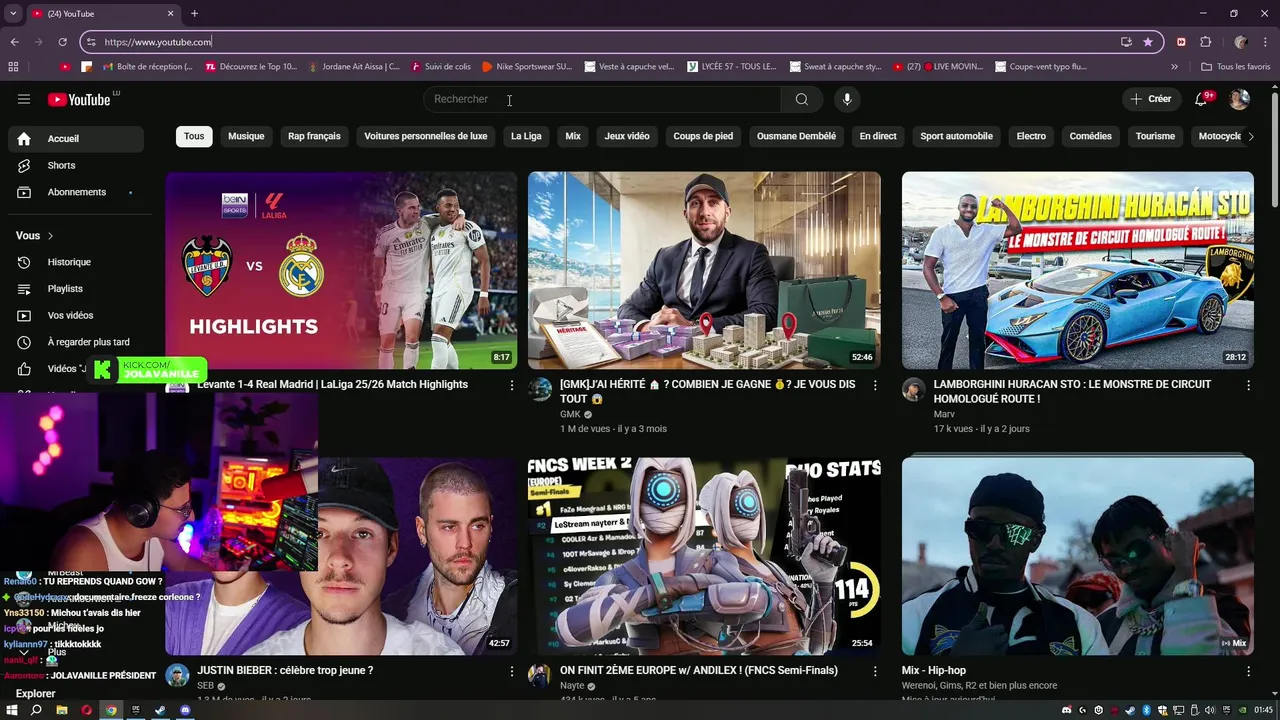Select the Jeux vidéo filter chip
The width and height of the screenshot is (1280, 720).
point(627,136)
